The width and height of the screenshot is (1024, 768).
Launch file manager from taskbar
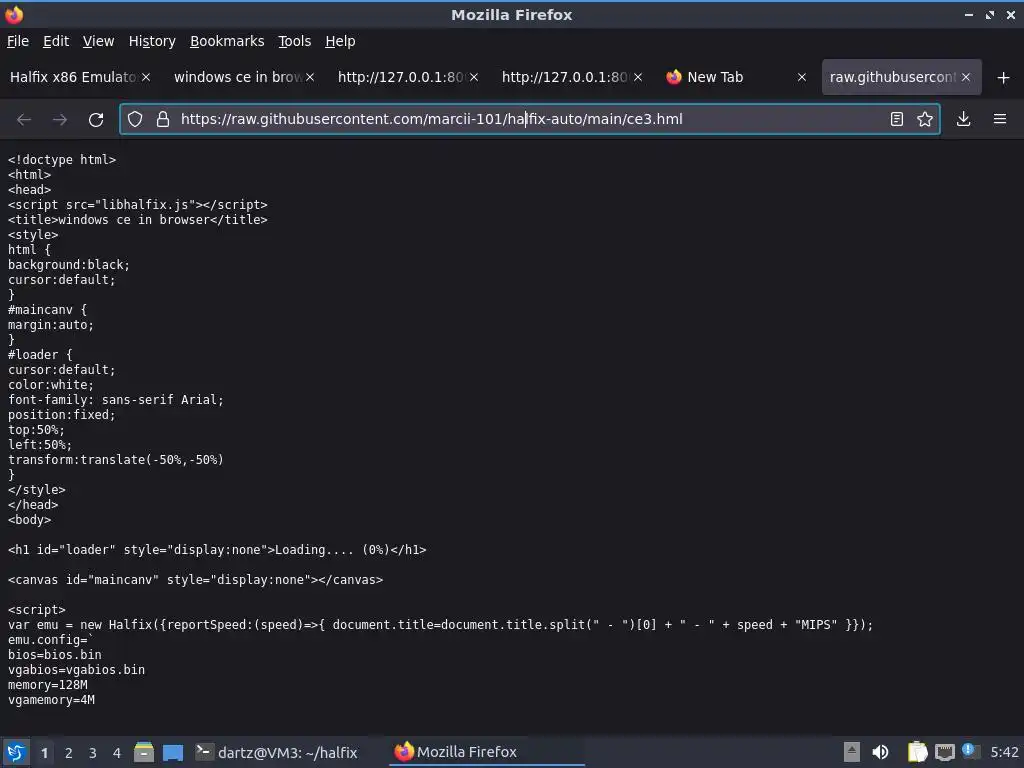[144, 752]
